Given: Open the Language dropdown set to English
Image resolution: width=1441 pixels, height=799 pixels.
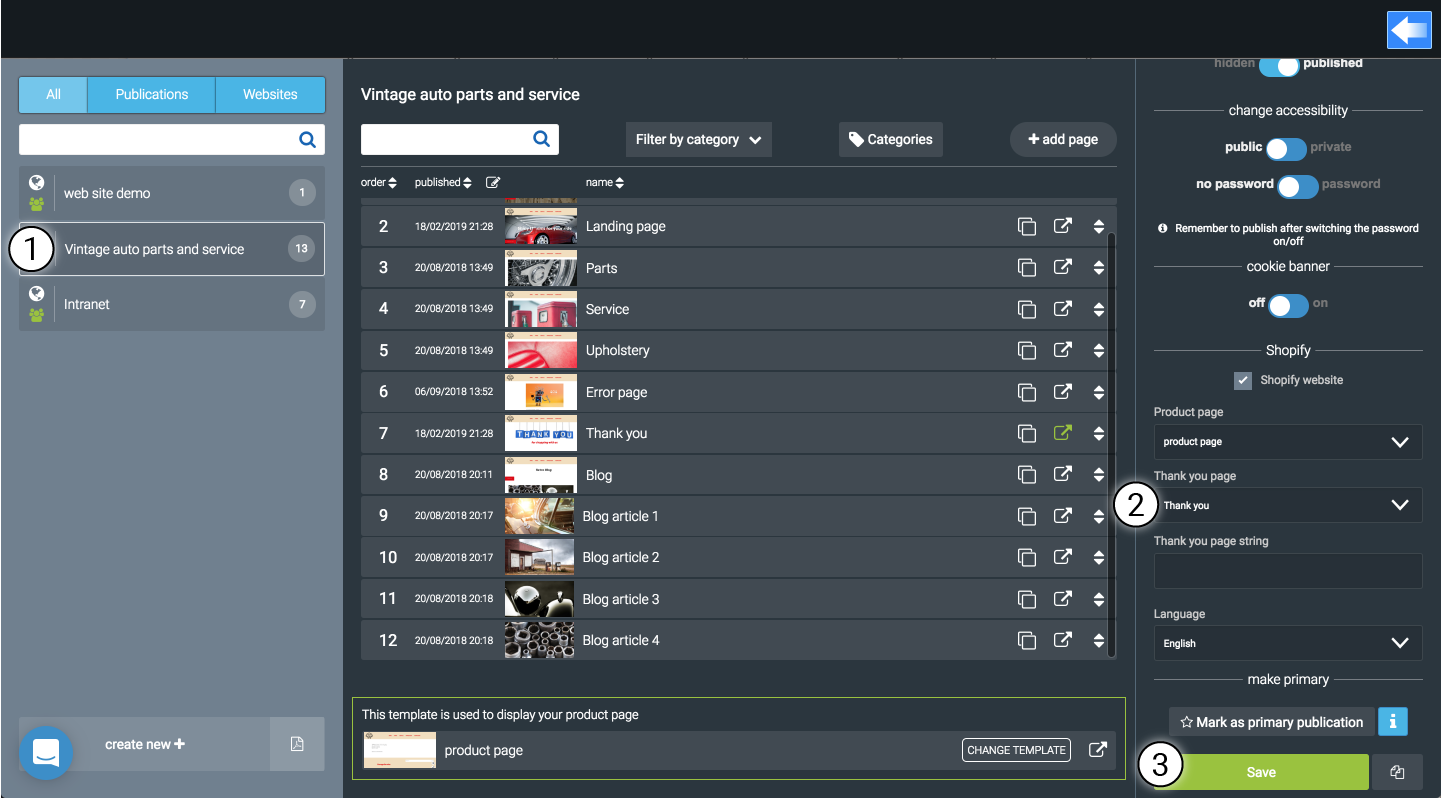Looking at the screenshot, I should [x=1288, y=643].
